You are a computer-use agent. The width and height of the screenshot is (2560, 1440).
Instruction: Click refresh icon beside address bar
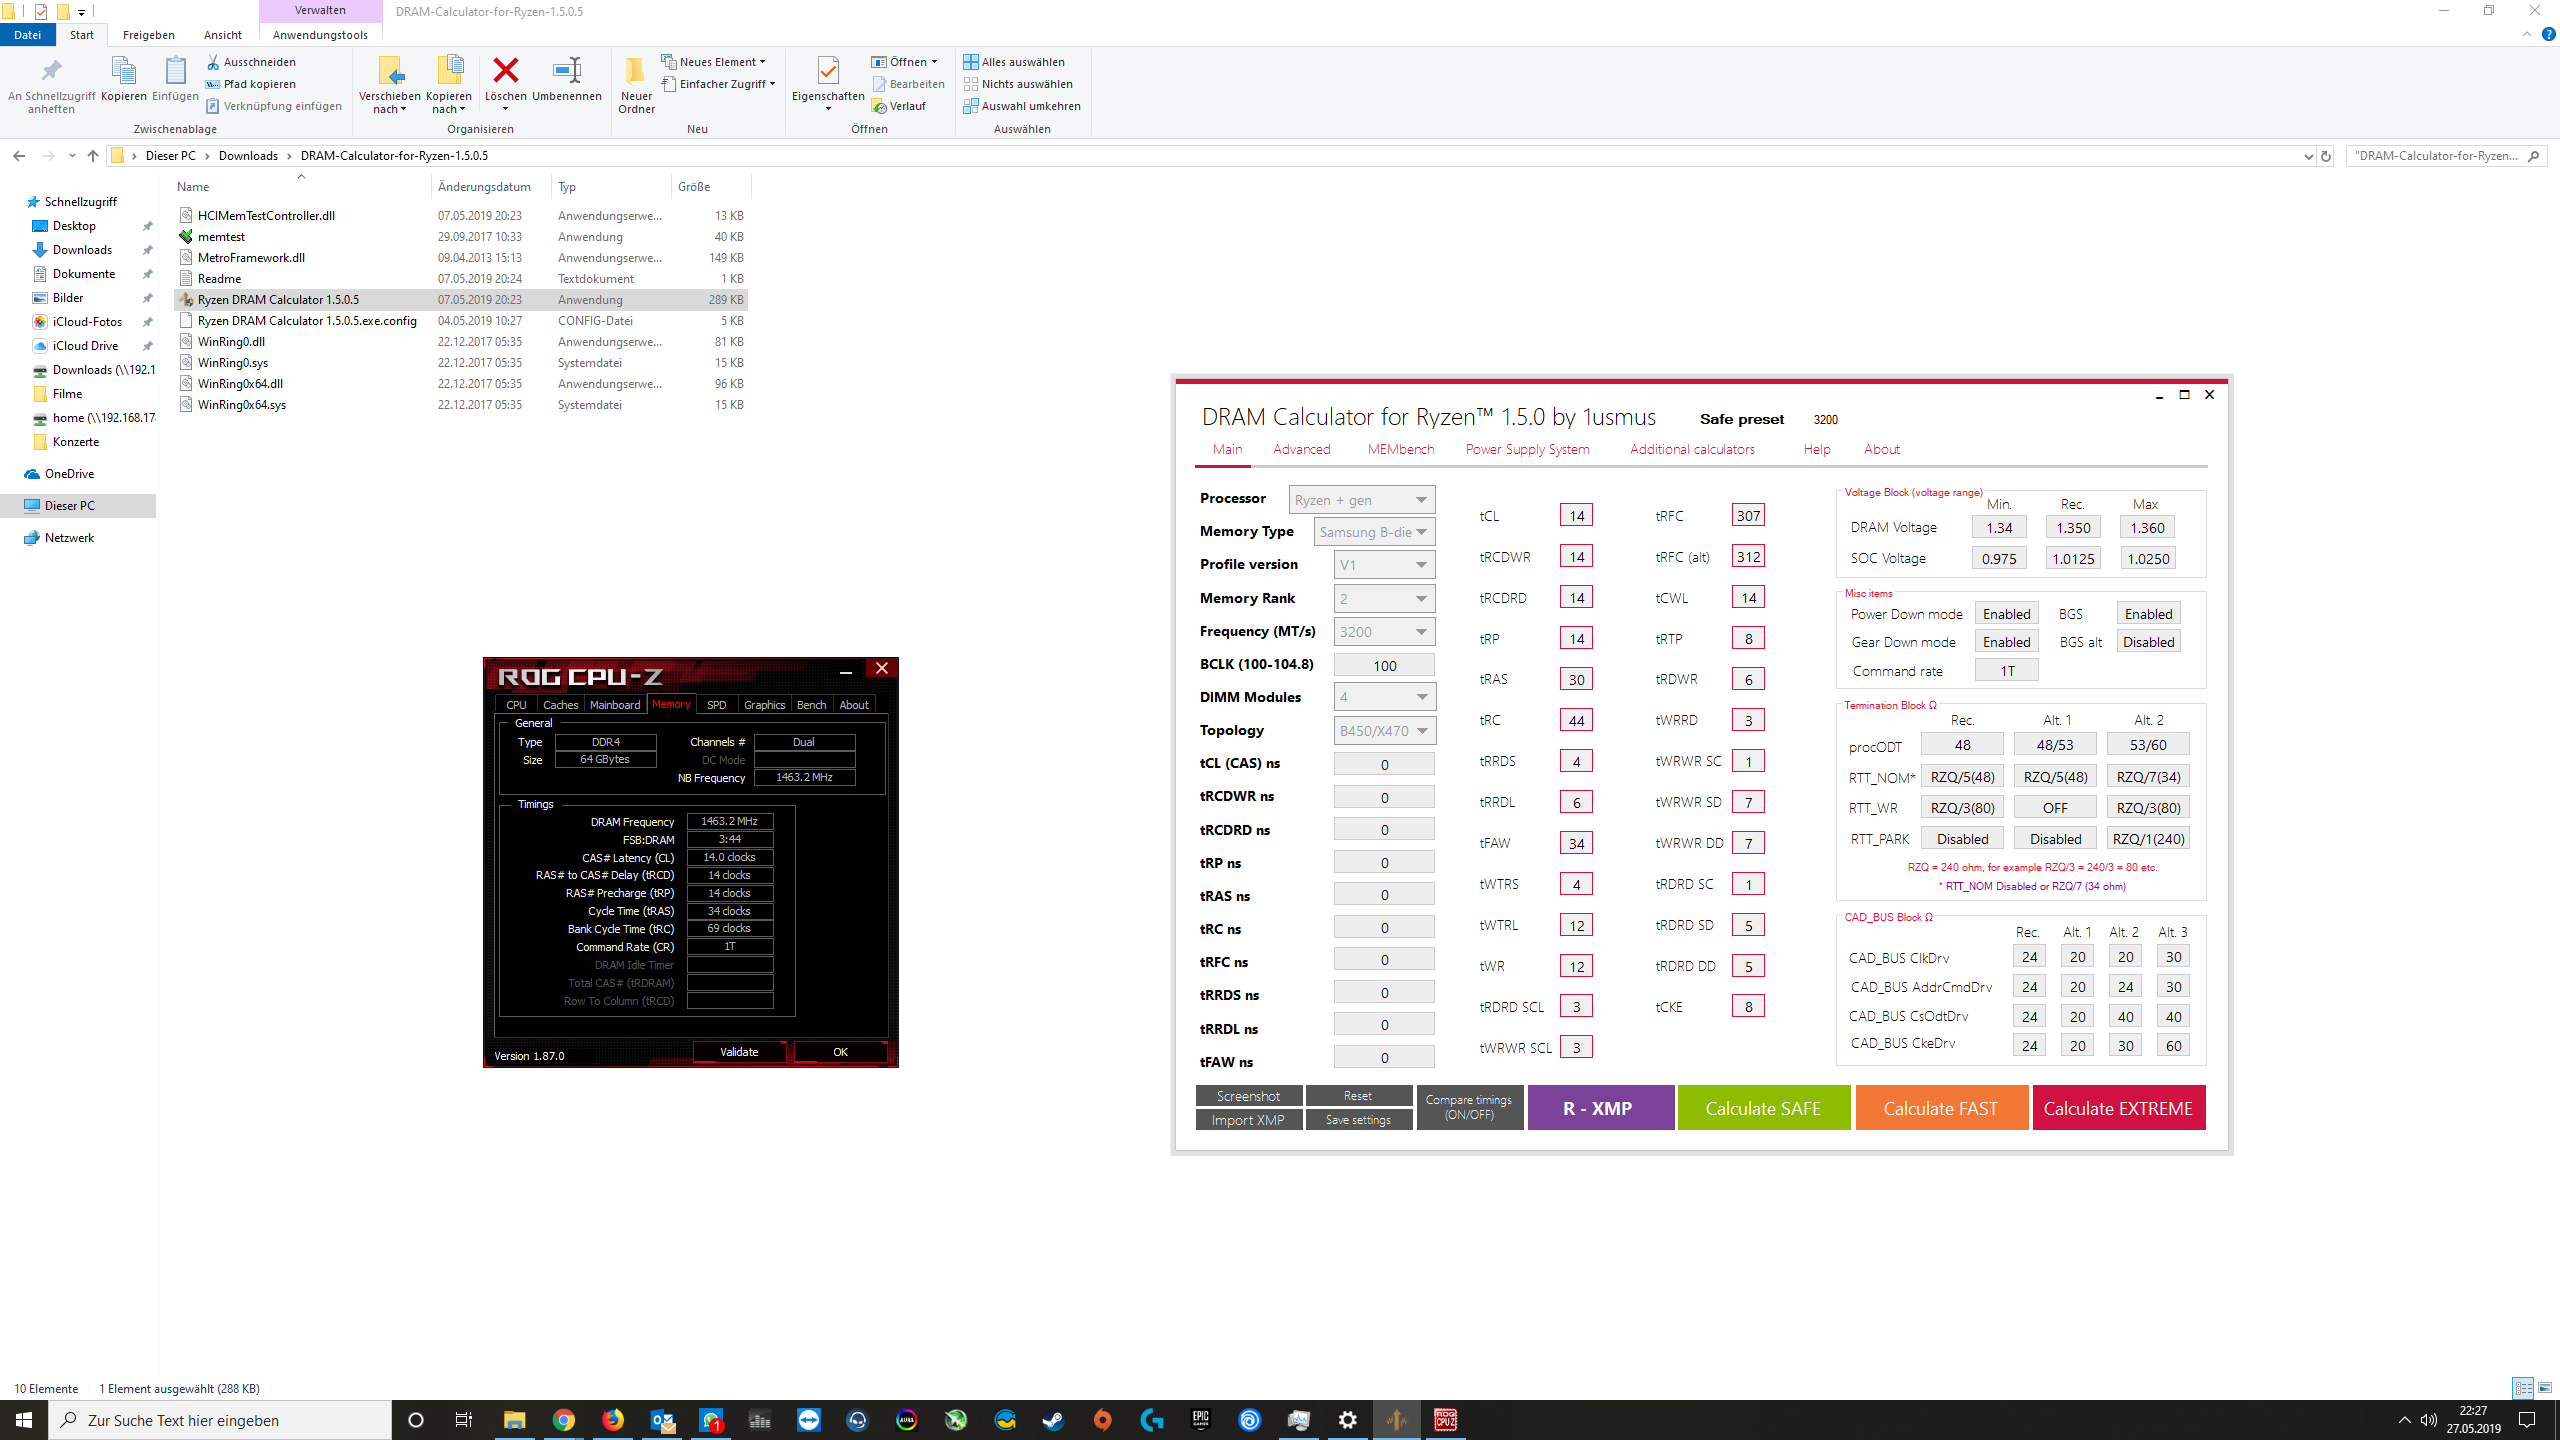tap(2325, 156)
